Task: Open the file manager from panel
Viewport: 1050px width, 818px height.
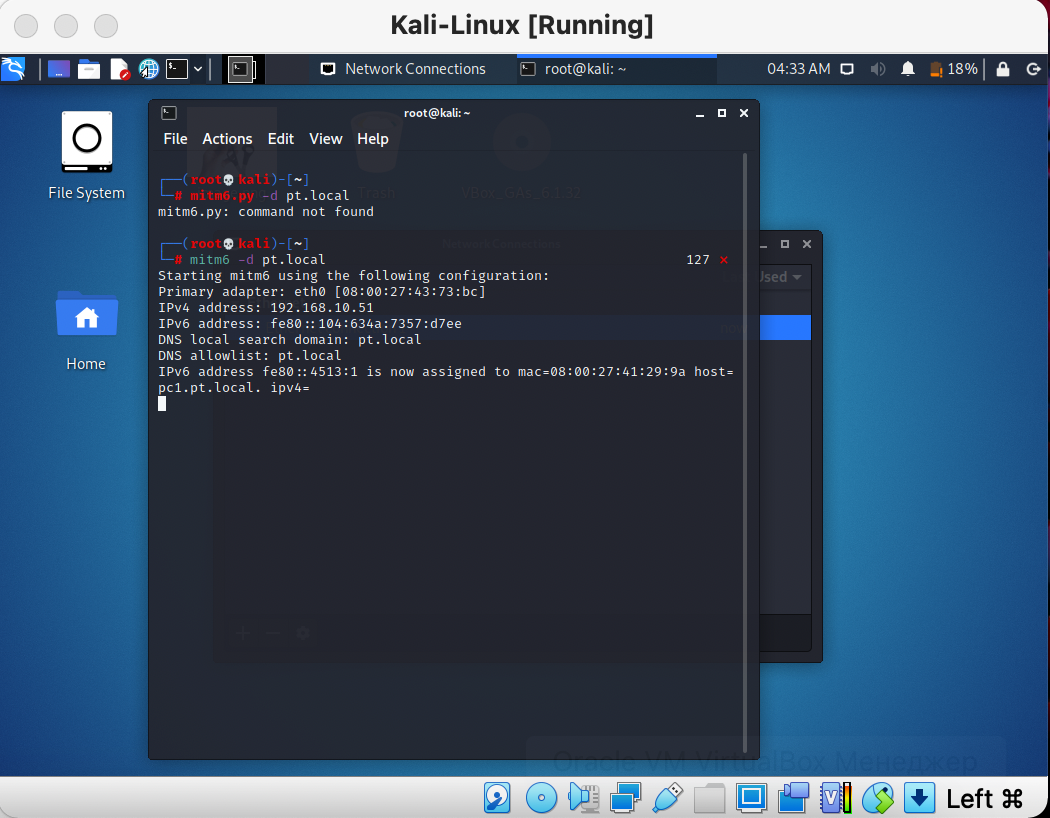Action: click(x=88, y=69)
